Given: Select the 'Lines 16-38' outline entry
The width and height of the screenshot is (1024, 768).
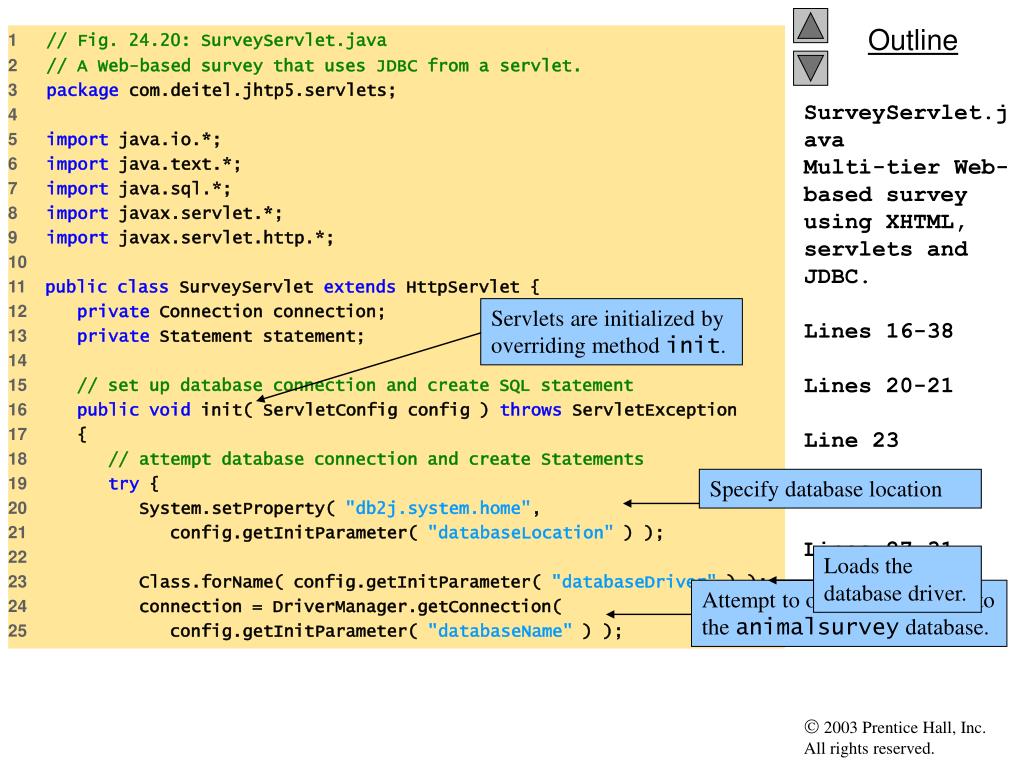Looking at the screenshot, I should (878, 331).
